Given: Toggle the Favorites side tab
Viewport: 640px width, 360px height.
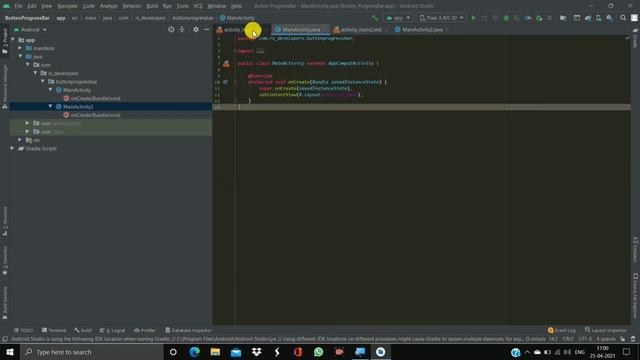Looking at the screenshot, I should coord(5,260).
